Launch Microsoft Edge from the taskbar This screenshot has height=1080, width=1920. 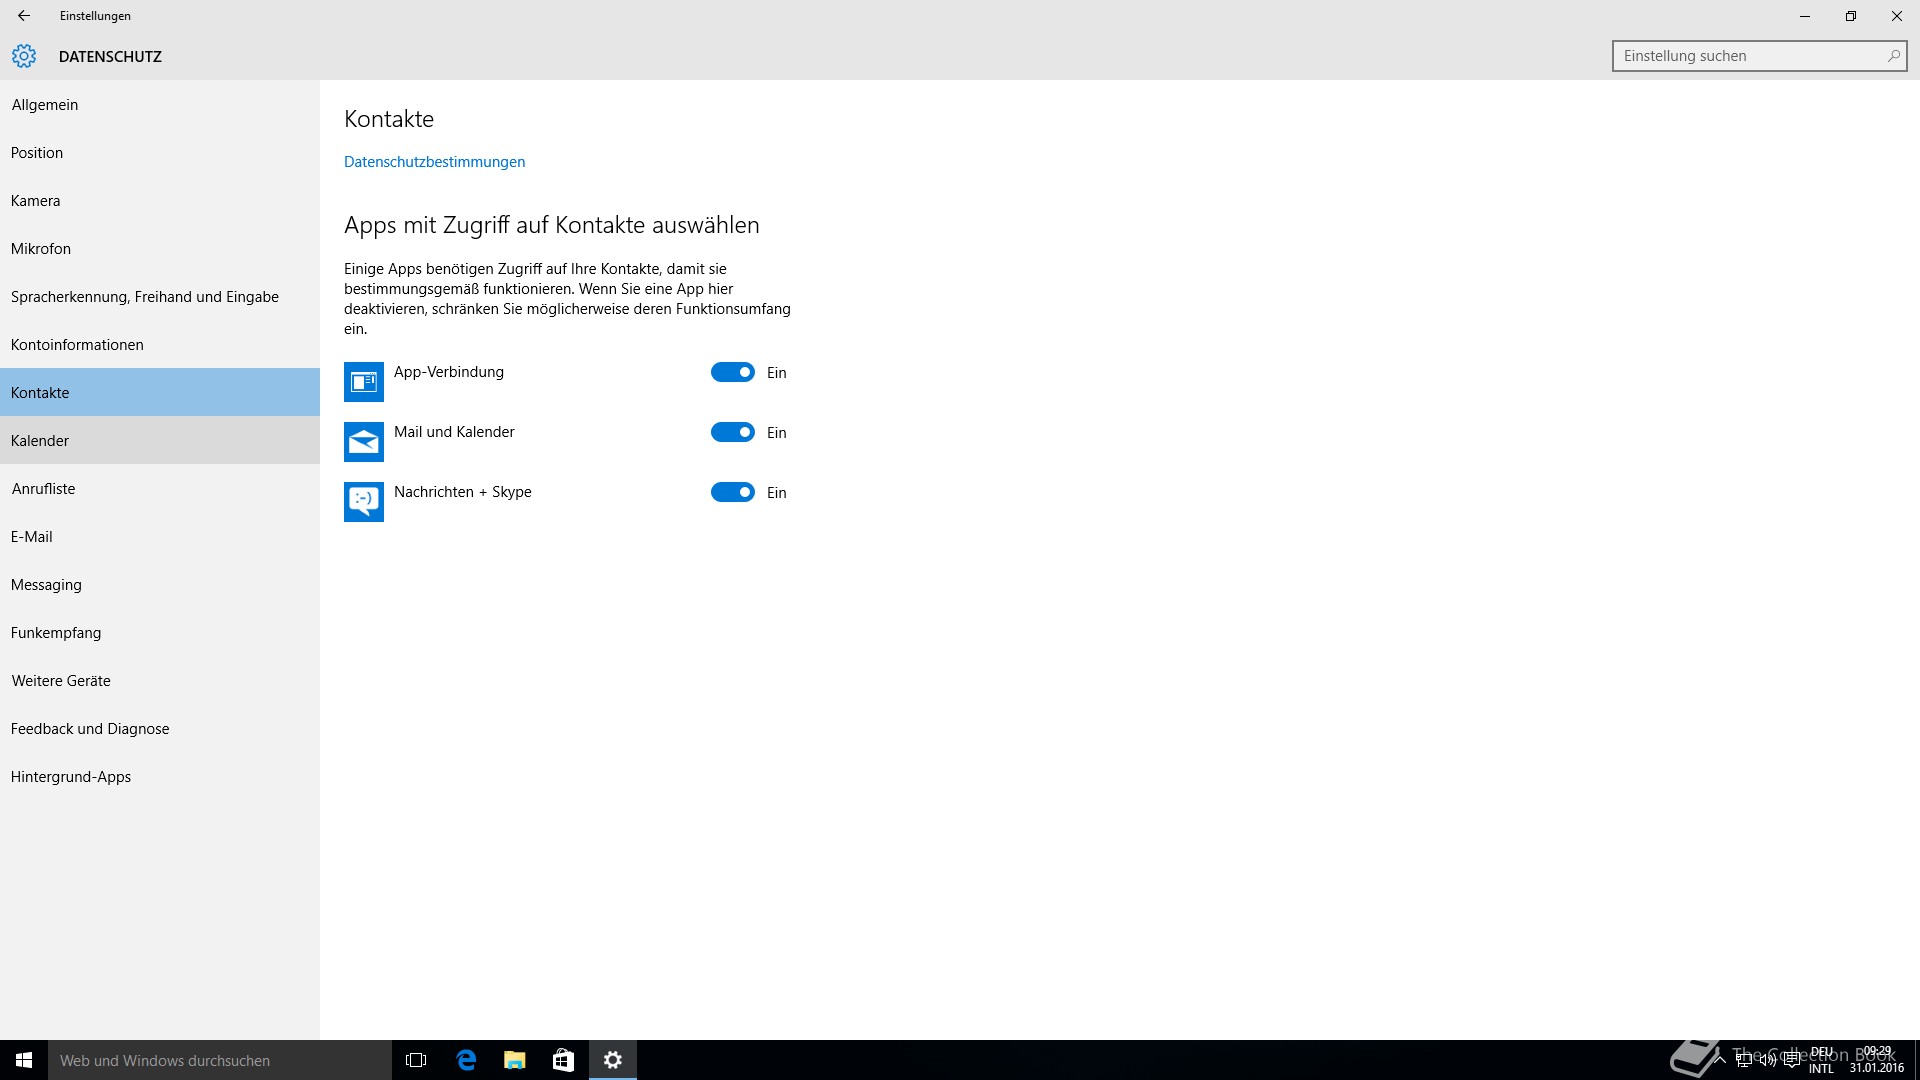pos(466,1060)
